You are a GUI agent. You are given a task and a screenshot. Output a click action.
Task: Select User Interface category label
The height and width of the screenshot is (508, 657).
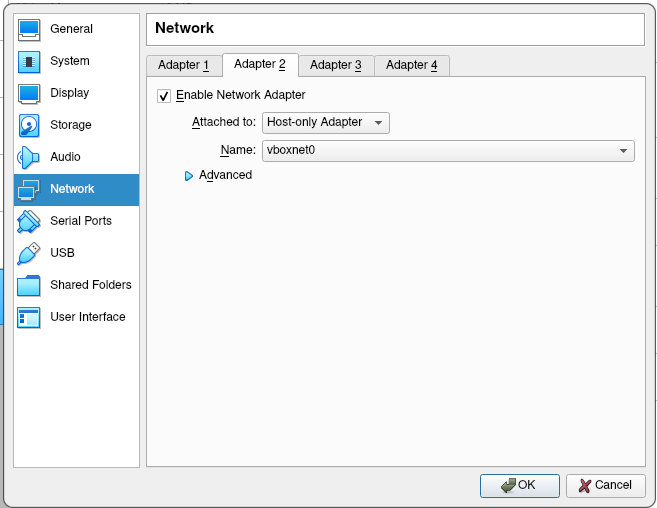88,317
